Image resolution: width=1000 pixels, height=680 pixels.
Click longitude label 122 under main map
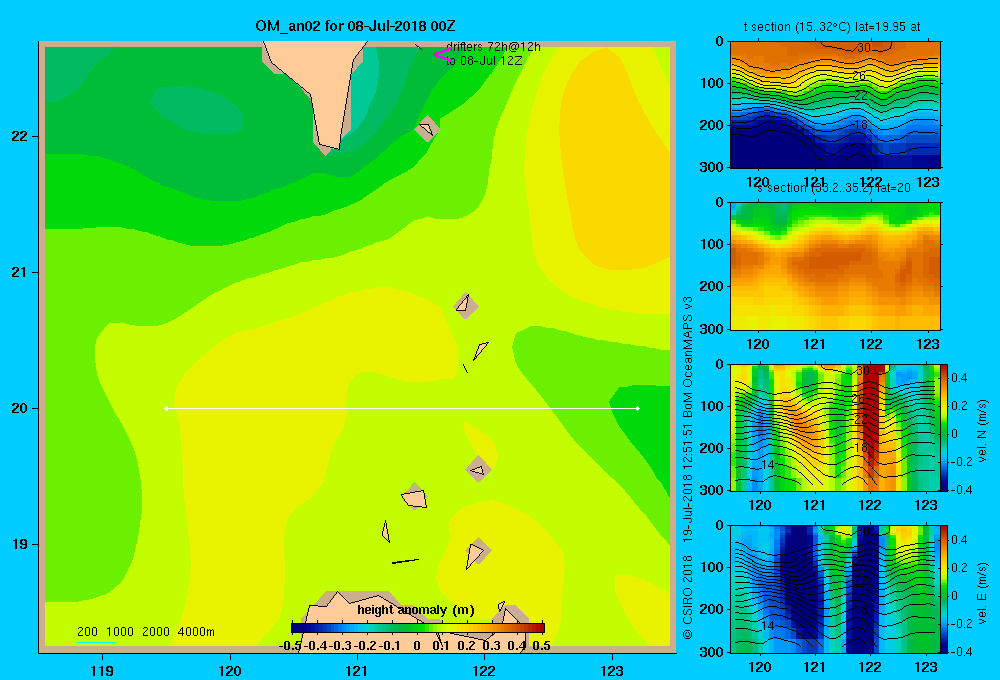[x=484, y=670]
